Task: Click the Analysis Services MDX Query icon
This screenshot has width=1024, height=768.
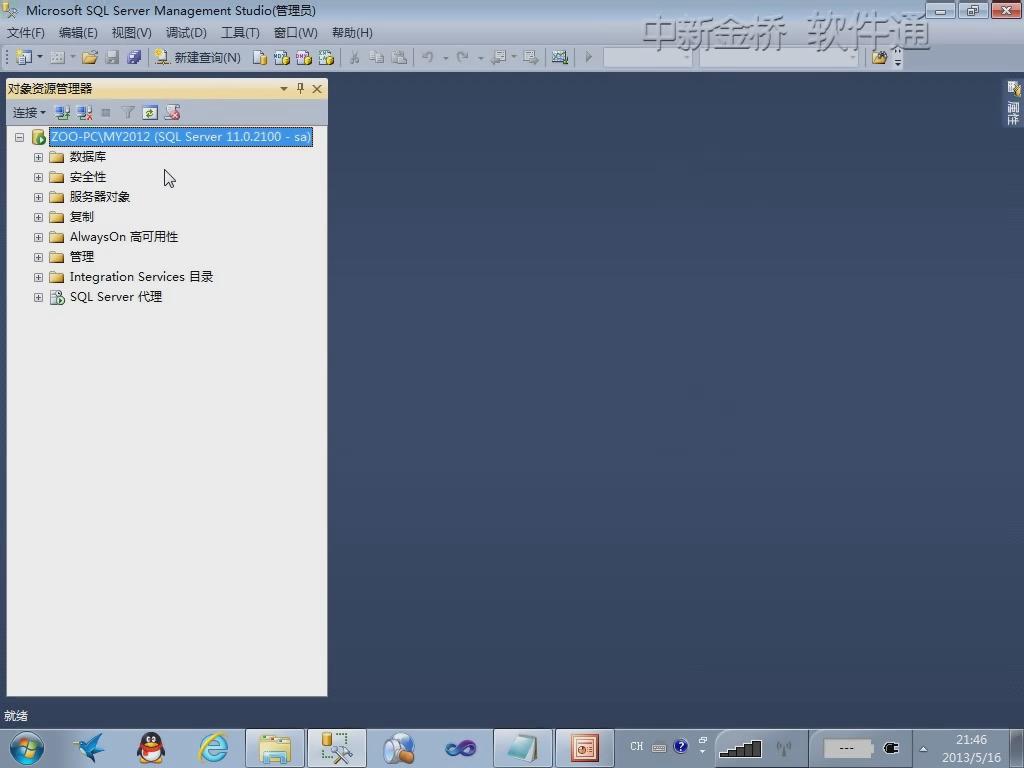Action: (281, 57)
